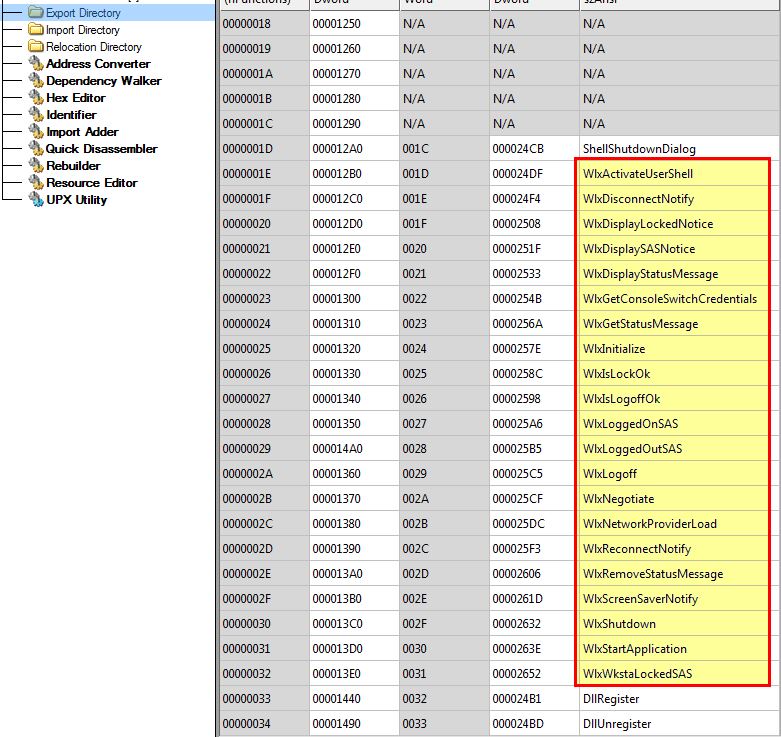
Task: Launch Address Converter from the tree
Action: tap(98, 64)
